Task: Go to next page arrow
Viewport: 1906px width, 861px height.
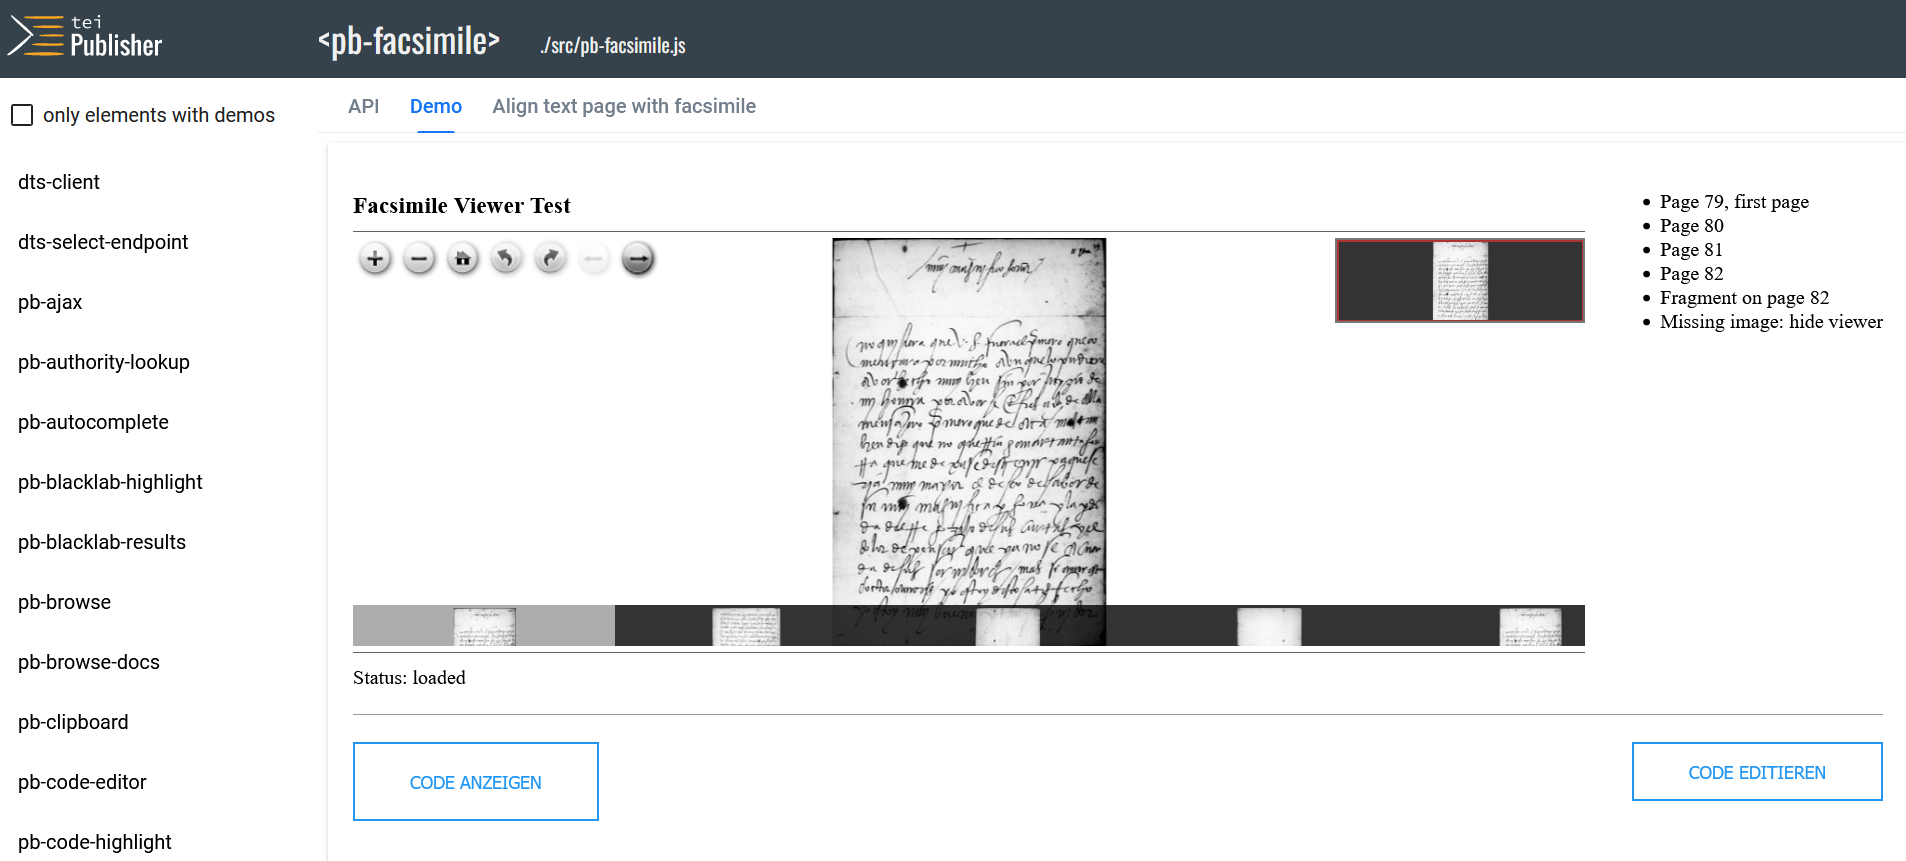Action: (638, 259)
